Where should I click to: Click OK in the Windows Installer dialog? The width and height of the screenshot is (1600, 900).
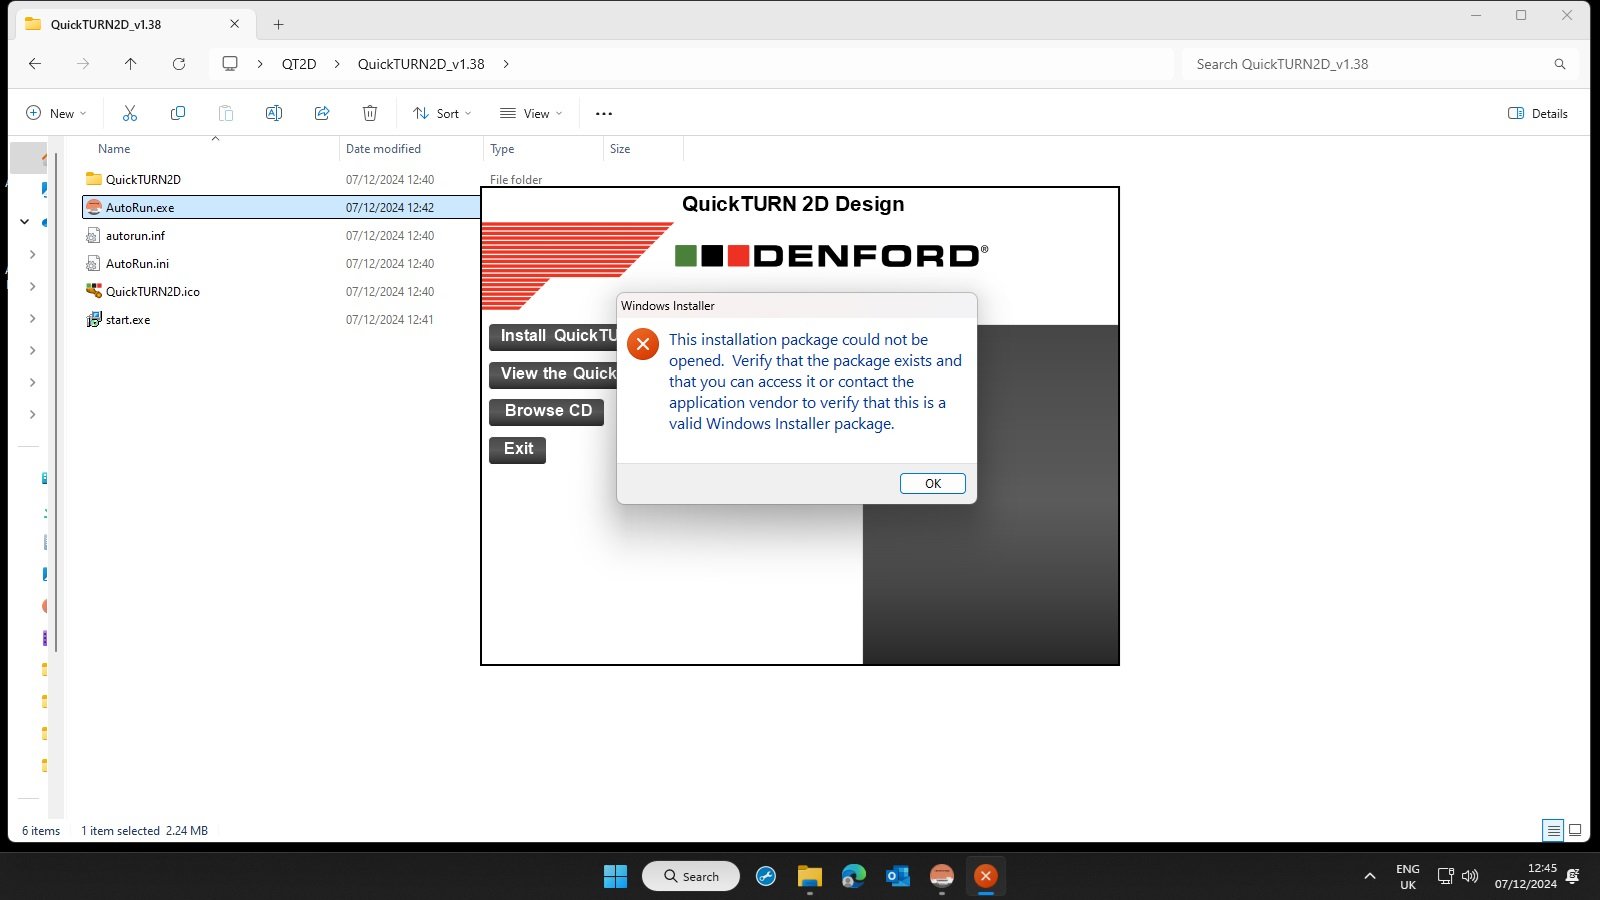932,483
